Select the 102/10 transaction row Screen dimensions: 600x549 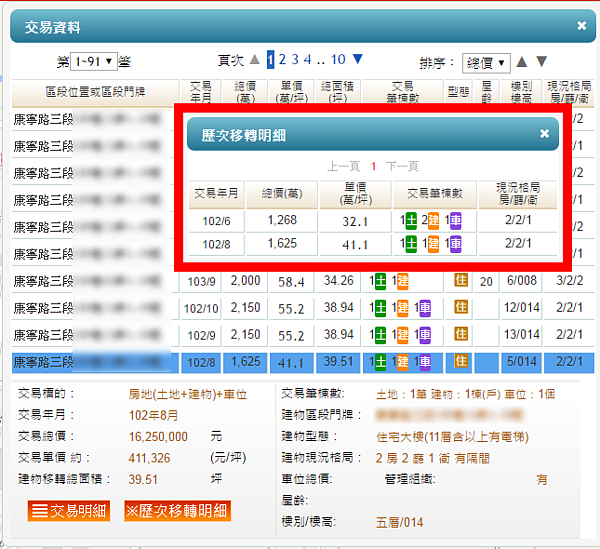[303, 308]
